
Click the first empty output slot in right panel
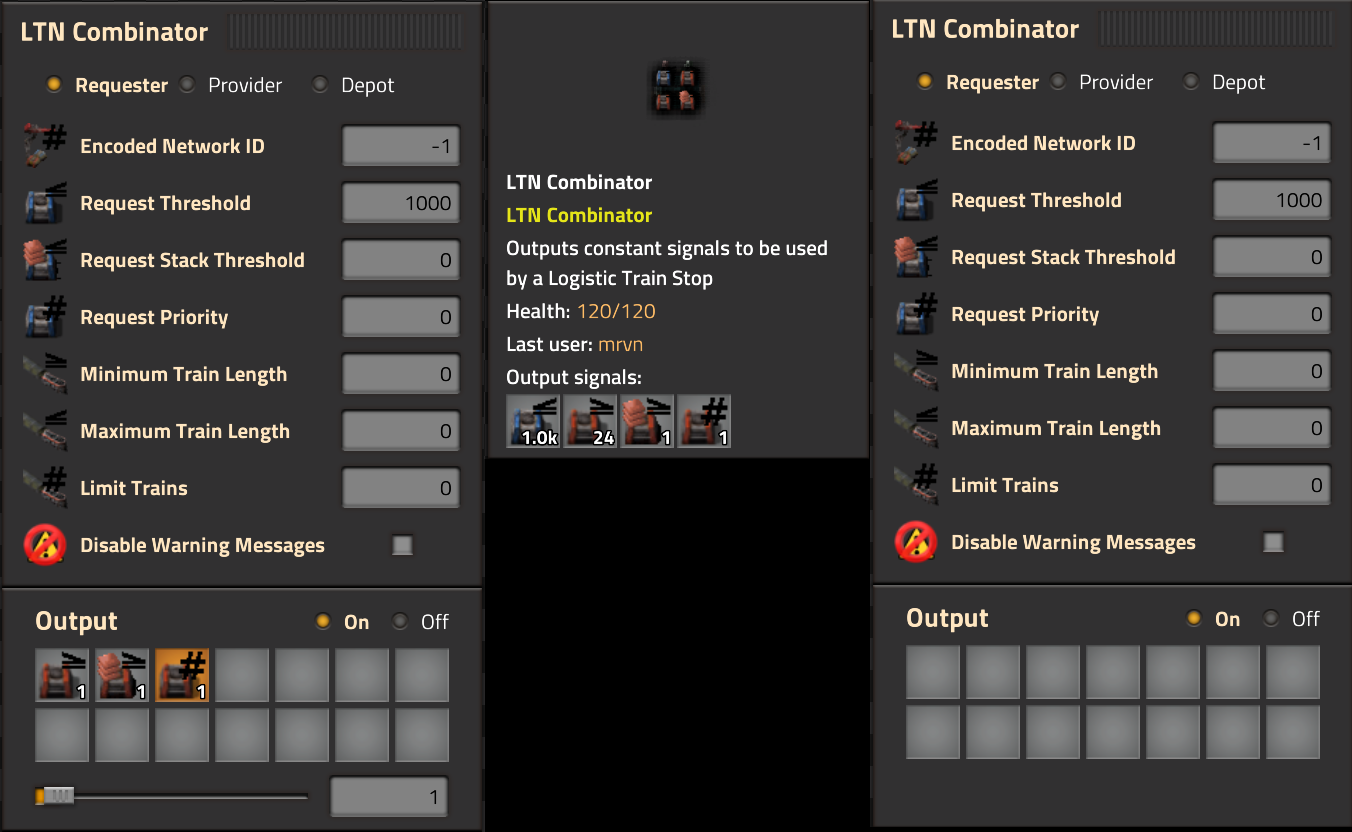[933, 672]
